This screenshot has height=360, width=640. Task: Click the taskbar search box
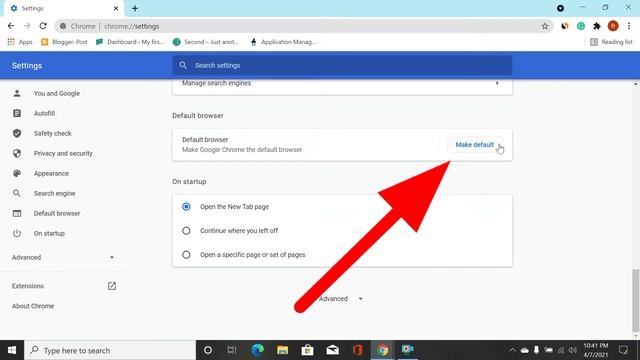[110, 350]
